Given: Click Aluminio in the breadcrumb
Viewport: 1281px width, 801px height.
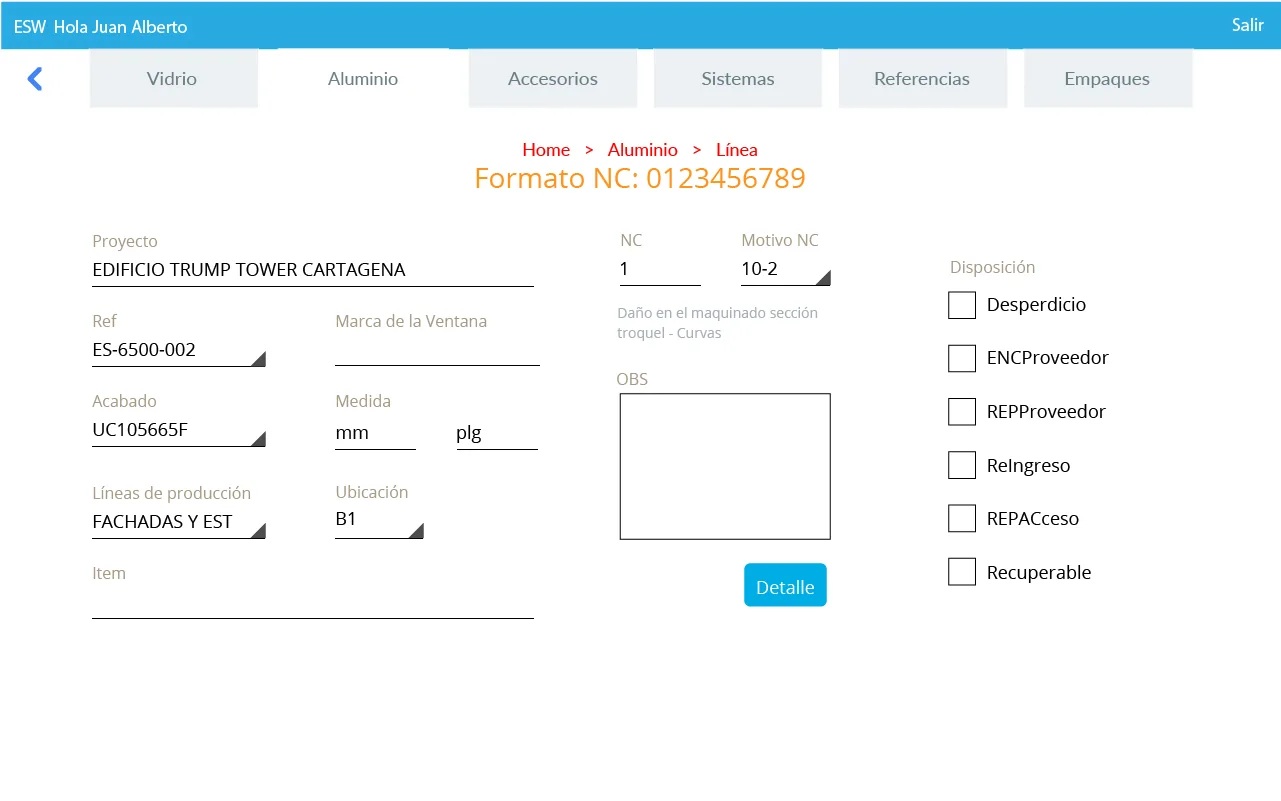Looking at the screenshot, I should point(643,150).
